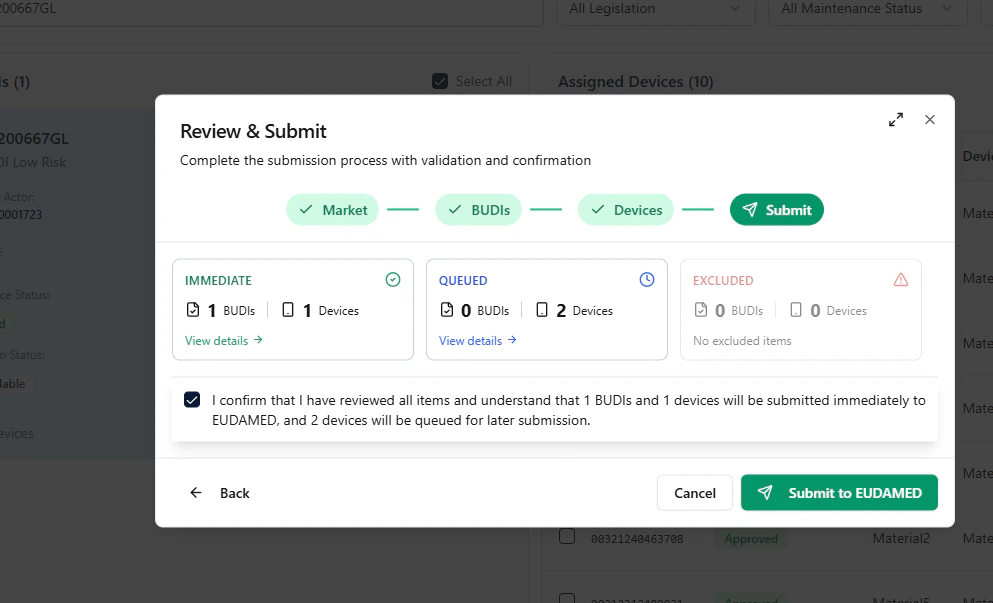Toggle the Select All checkbox

pos(439,81)
